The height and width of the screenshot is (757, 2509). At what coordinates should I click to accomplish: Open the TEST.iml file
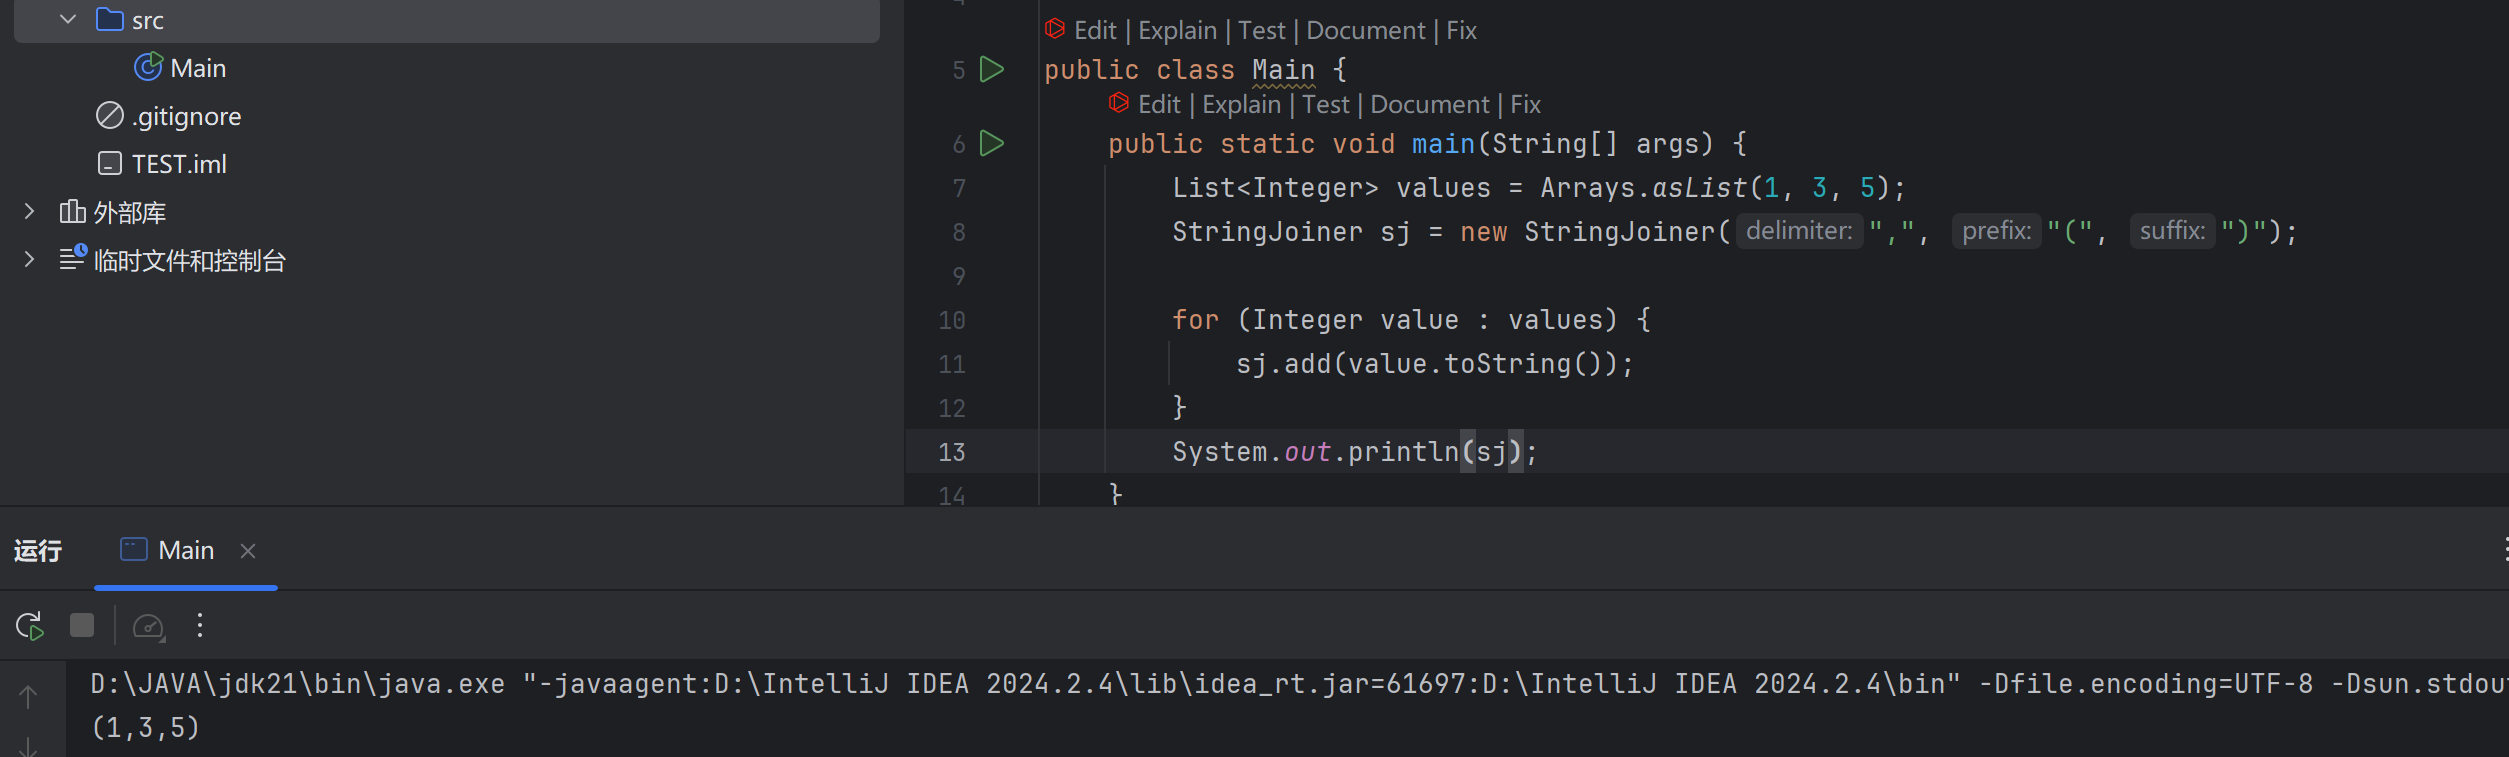pyautogui.click(x=179, y=164)
